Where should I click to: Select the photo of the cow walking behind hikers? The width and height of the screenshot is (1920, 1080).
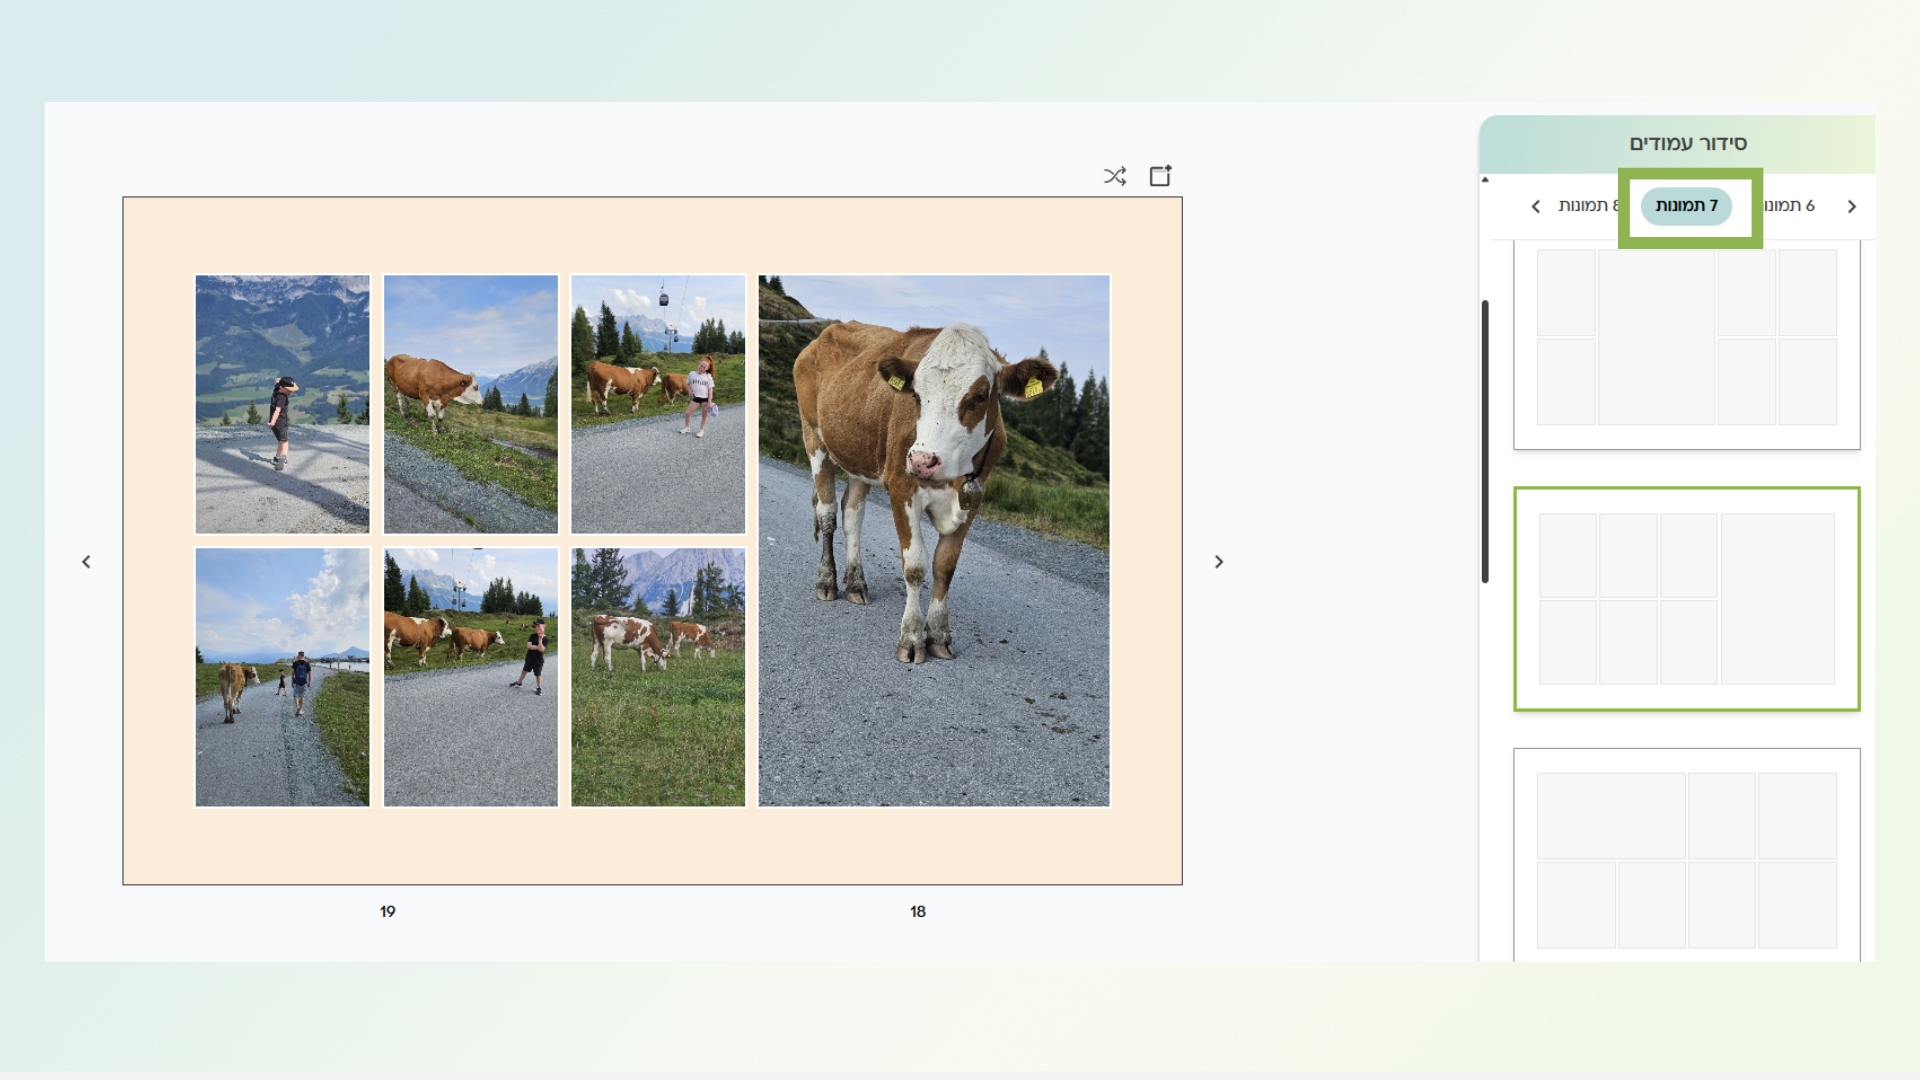(282, 677)
